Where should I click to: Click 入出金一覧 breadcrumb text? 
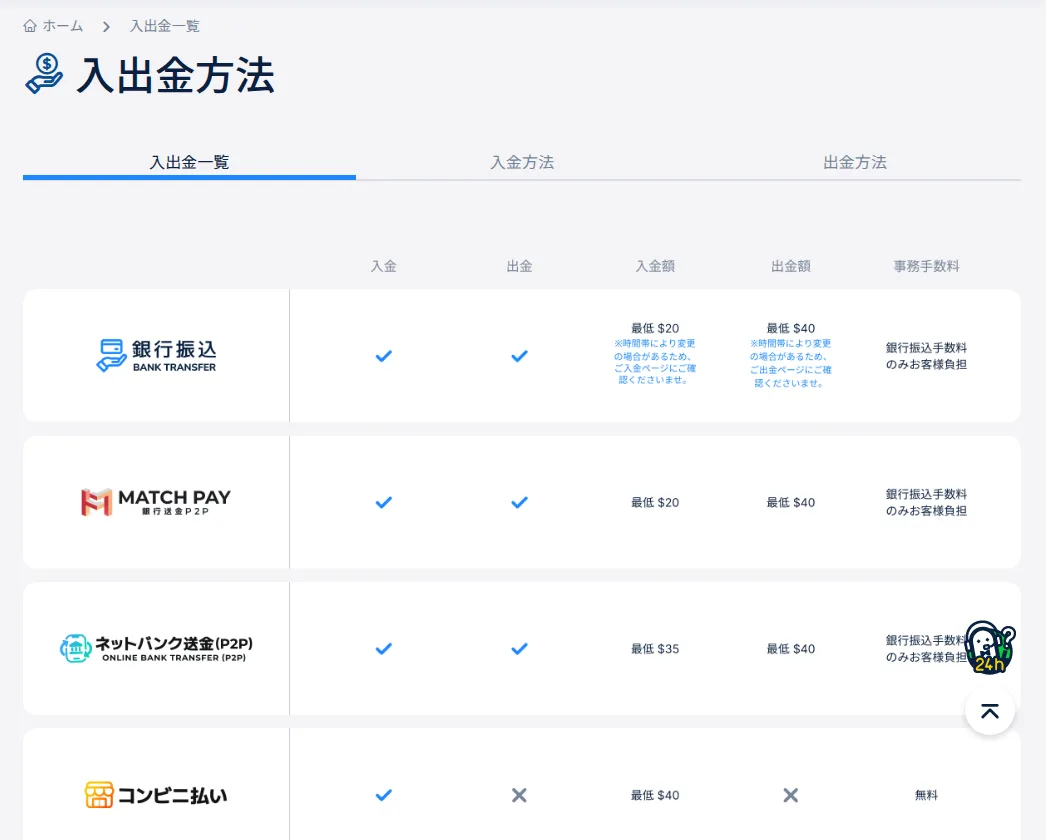[x=165, y=26]
